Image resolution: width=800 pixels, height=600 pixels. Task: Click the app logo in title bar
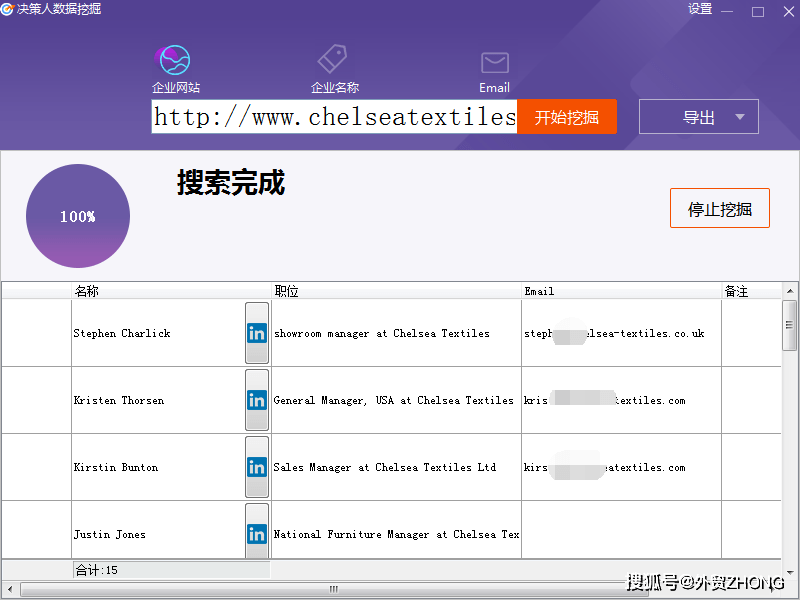coord(7,9)
